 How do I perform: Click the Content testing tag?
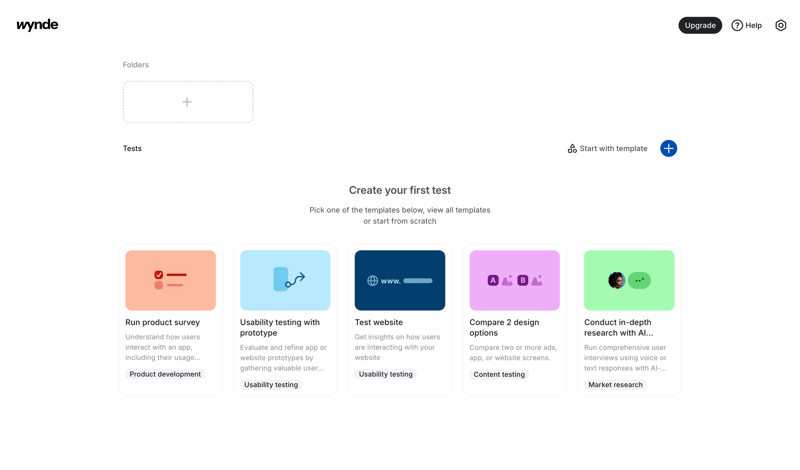[499, 374]
